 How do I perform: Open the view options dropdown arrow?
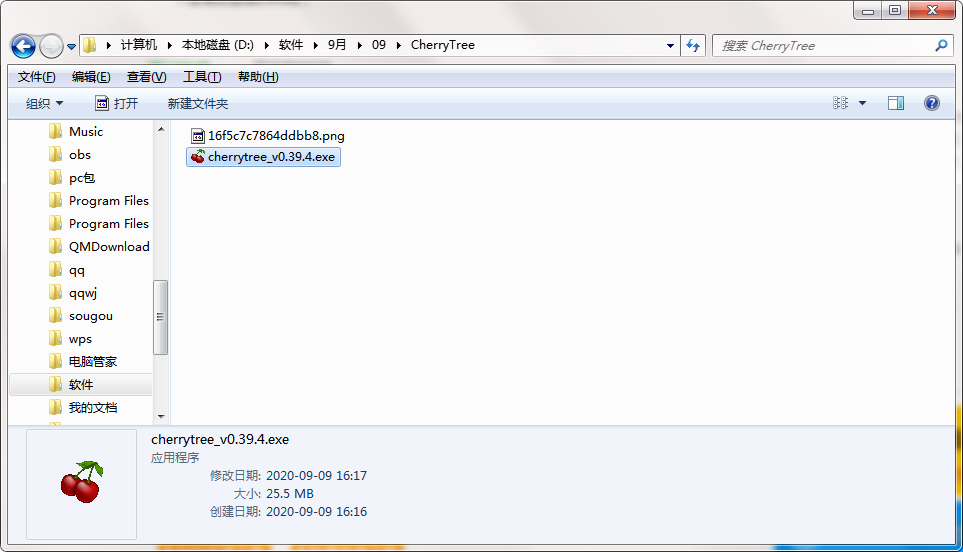862,103
